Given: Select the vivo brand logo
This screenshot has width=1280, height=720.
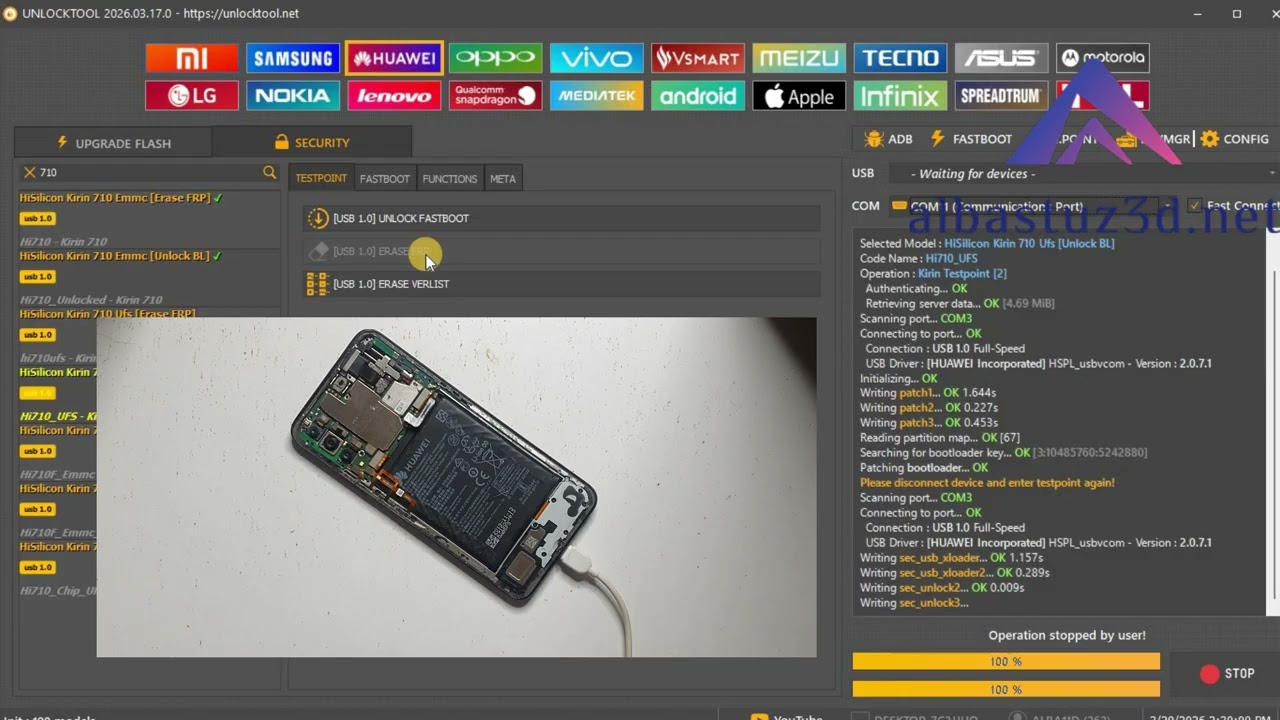Looking at the screenshot, I should 597,58.
